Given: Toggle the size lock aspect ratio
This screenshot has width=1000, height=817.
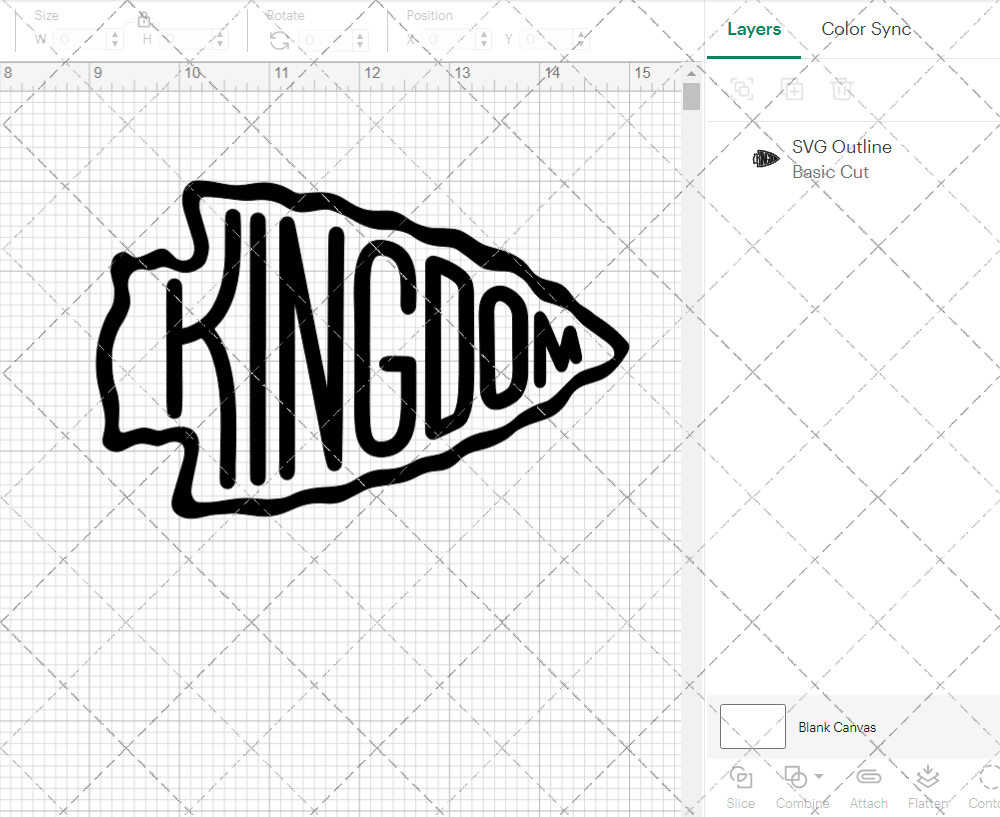Looking at the screenshot, I should tap(145, 19).
